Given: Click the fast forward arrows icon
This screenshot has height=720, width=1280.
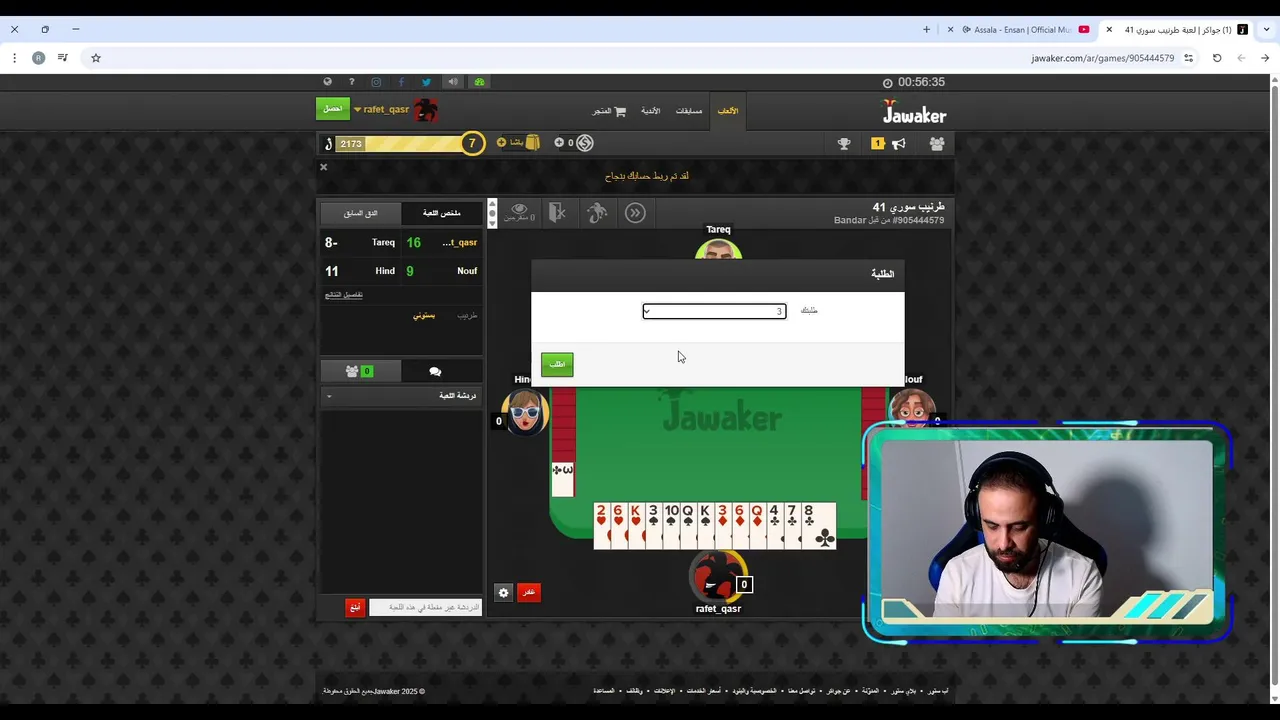Looking at the screenshot, I should (635, 212).
